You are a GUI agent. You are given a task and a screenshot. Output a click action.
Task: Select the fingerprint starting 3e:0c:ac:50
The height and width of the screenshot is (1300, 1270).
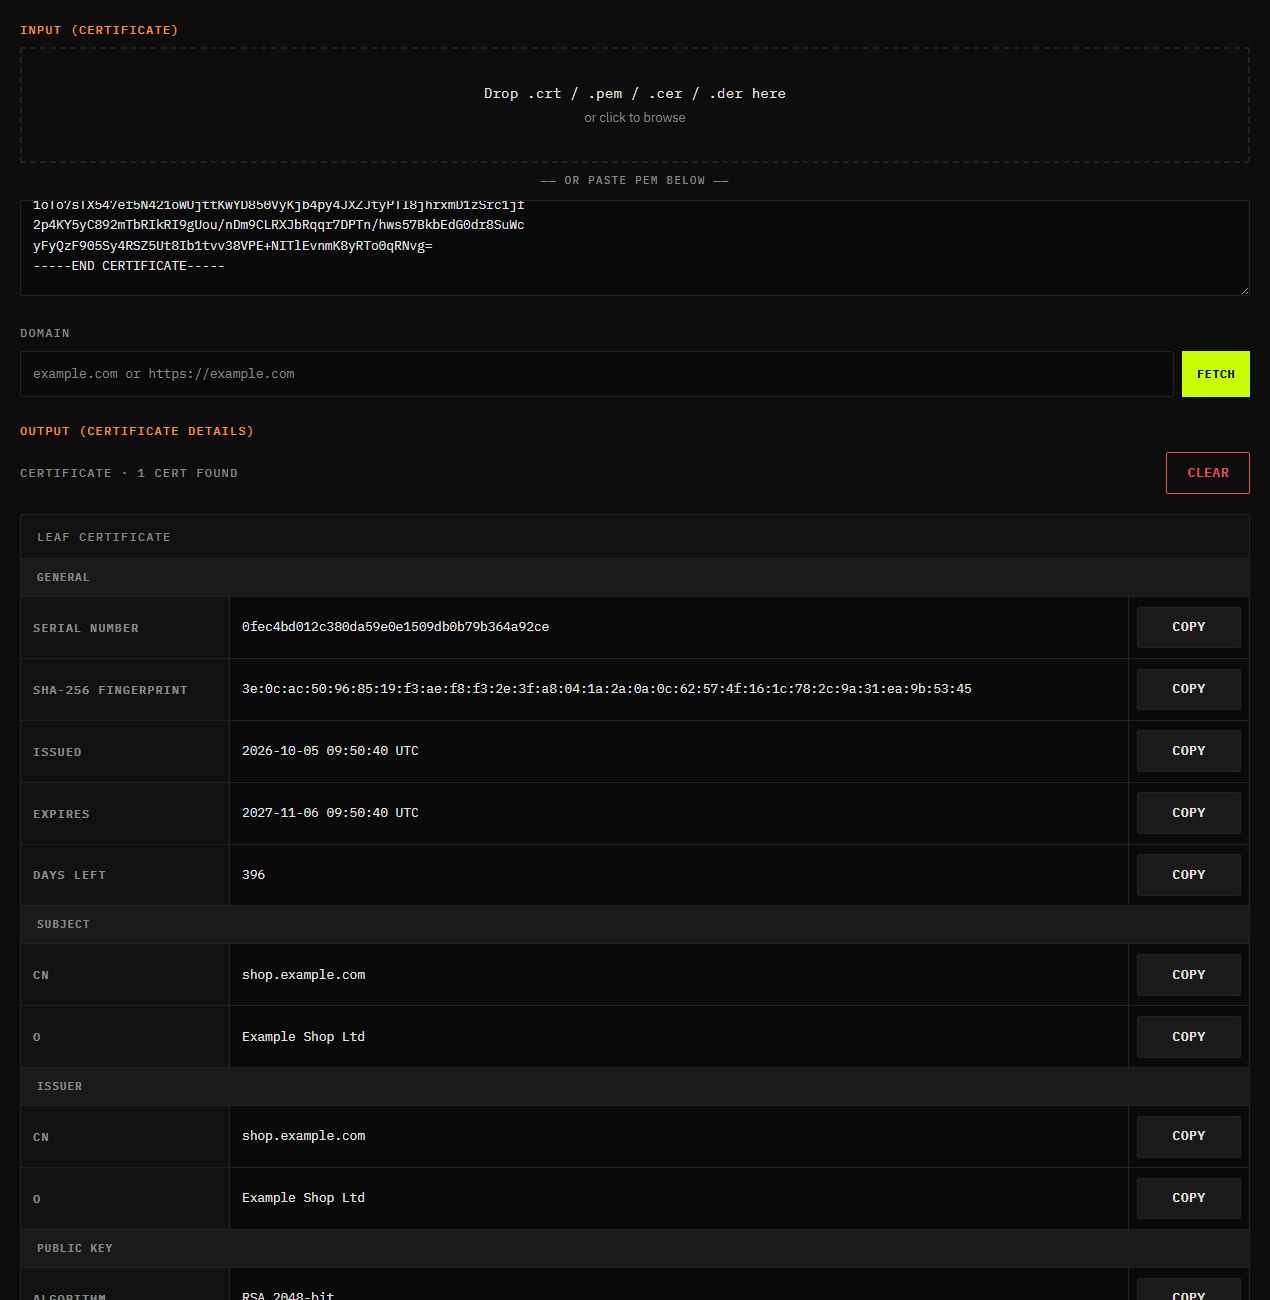(x=607, y=689)
